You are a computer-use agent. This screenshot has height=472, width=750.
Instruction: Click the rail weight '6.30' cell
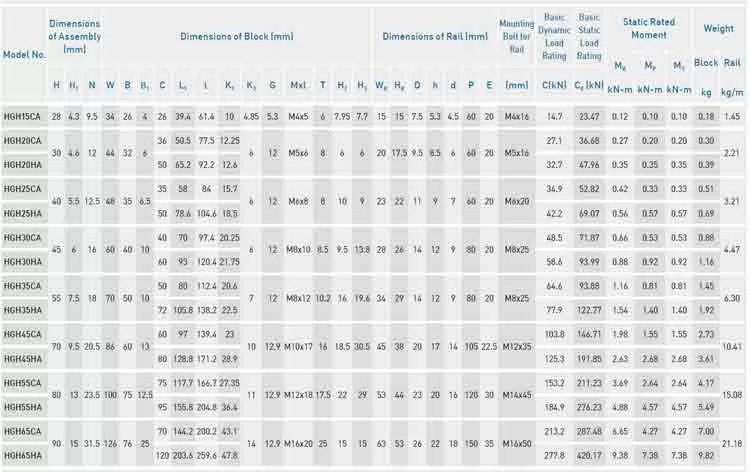(x=732, y=298)
